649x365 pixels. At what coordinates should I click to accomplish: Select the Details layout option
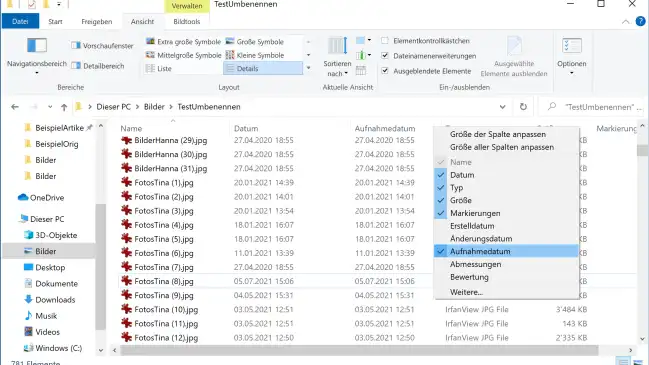pyautogui.click(x=263, y=68)
